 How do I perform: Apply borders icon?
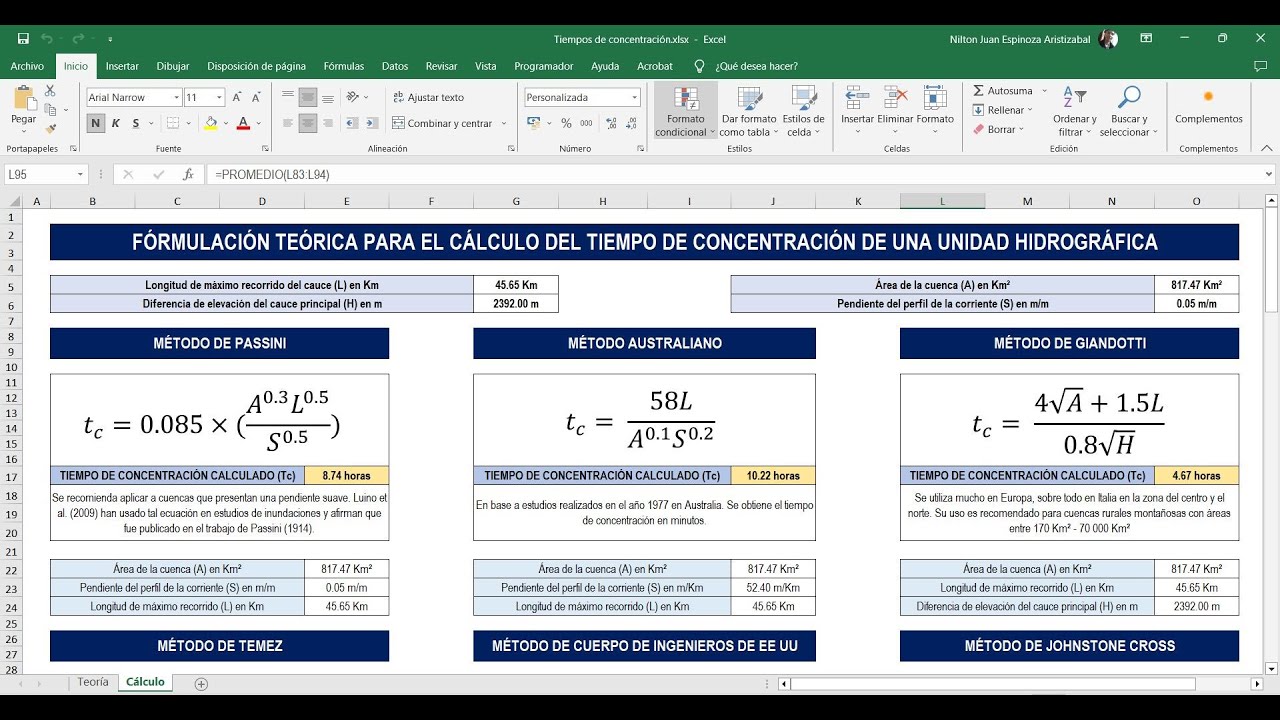click(173, 123)
